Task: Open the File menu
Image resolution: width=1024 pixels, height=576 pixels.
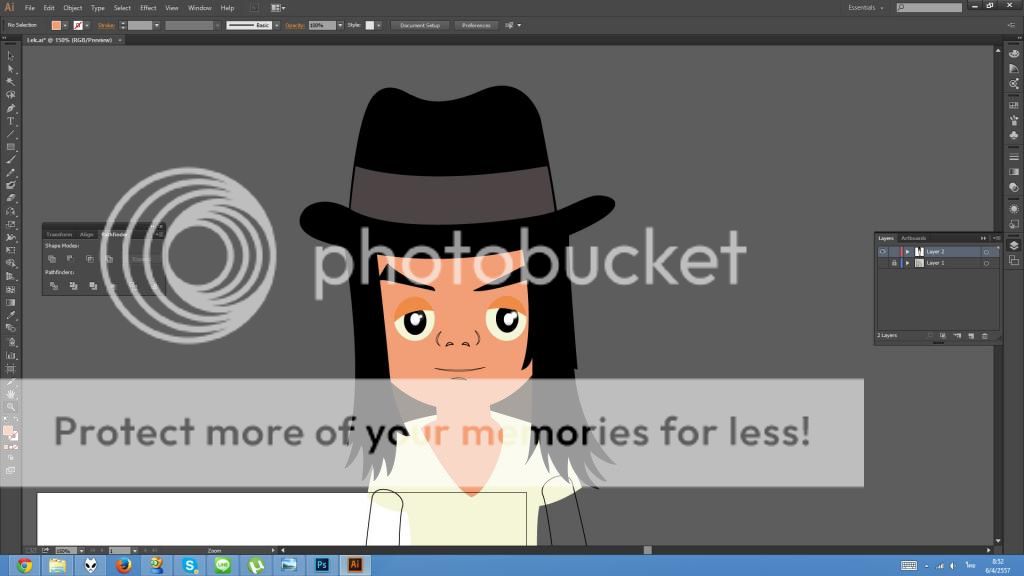Action: tap(29, 8)
